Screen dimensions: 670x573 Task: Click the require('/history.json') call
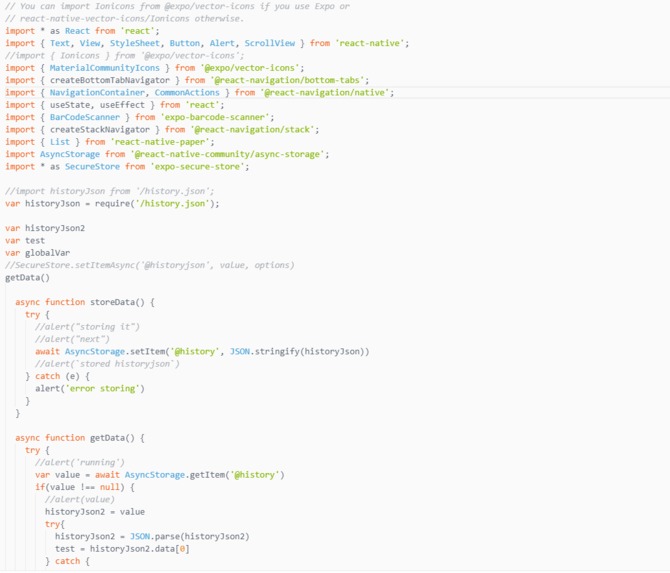(x=155, y=204)
